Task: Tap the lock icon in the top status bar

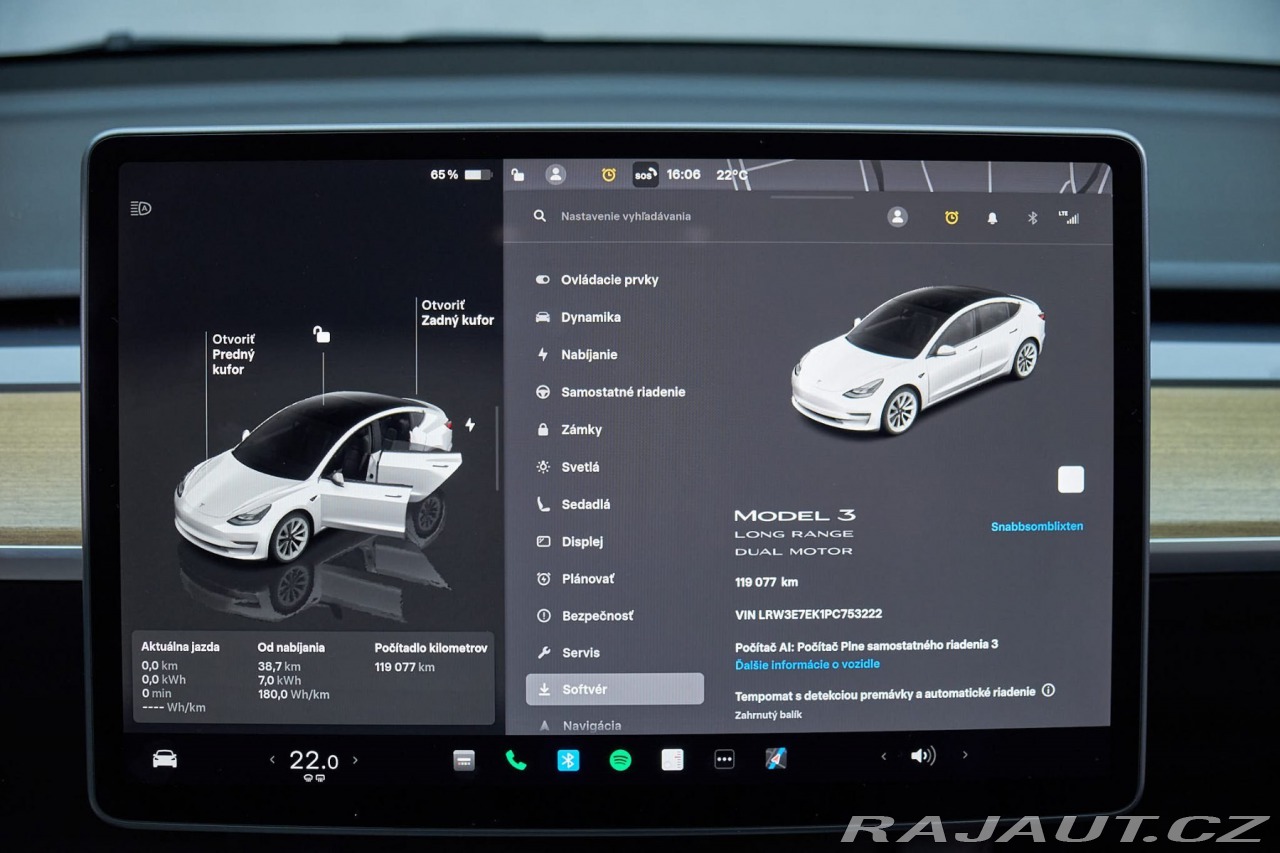Action: click(x=517, y=174)
